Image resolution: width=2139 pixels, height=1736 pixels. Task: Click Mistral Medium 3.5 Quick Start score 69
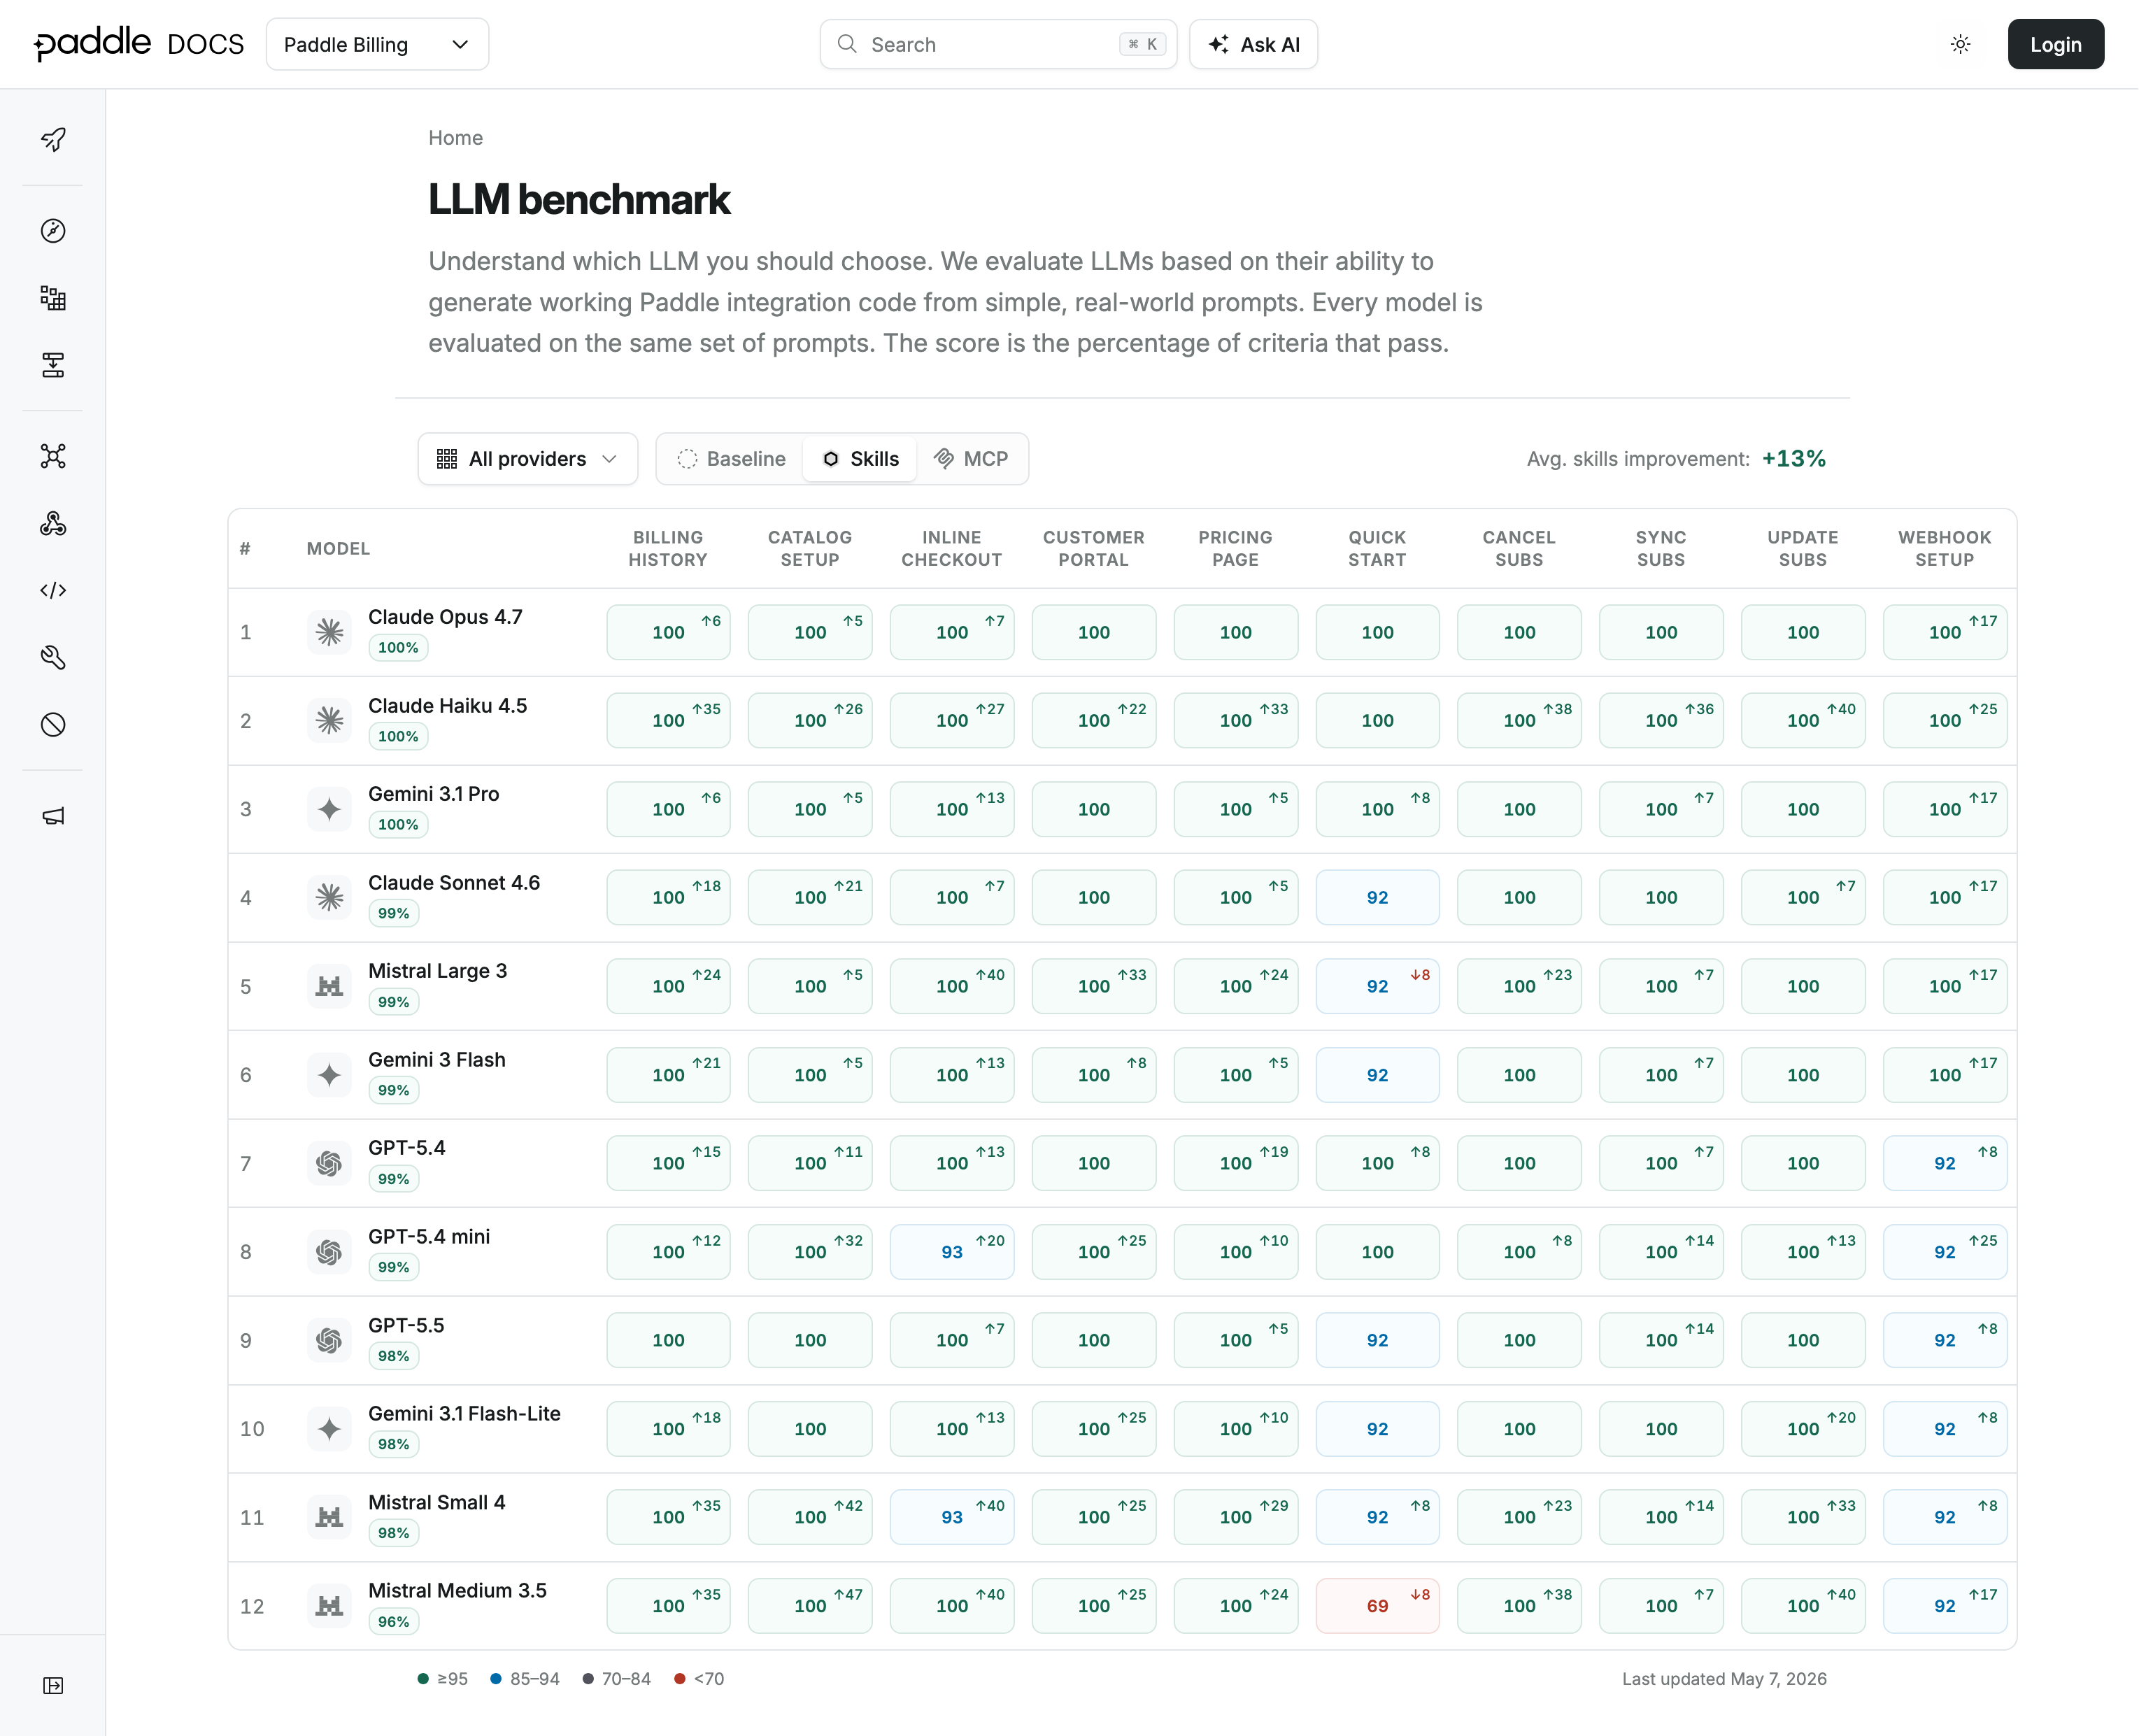tap(1377, 1606)
